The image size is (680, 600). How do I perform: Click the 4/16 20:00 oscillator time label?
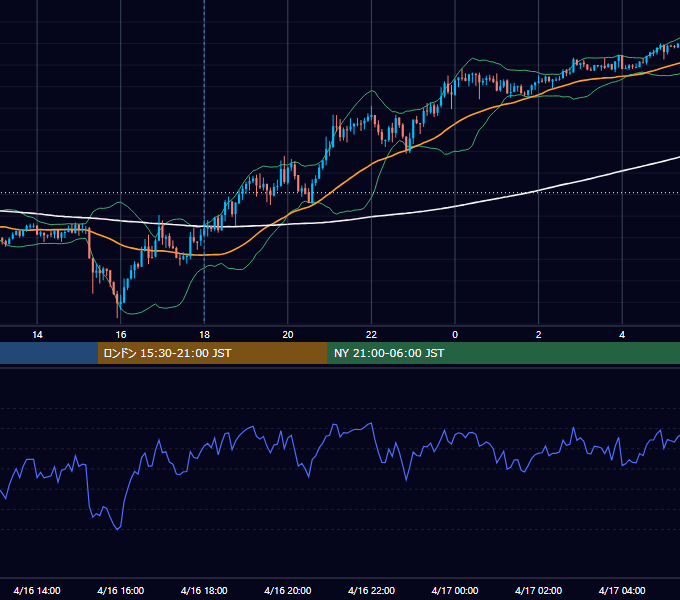tap(288, 590)
